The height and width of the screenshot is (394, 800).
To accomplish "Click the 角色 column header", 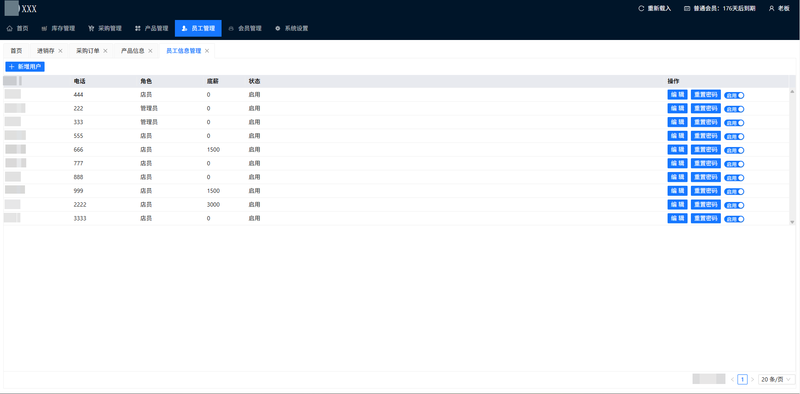I will (x=146, y=81).
